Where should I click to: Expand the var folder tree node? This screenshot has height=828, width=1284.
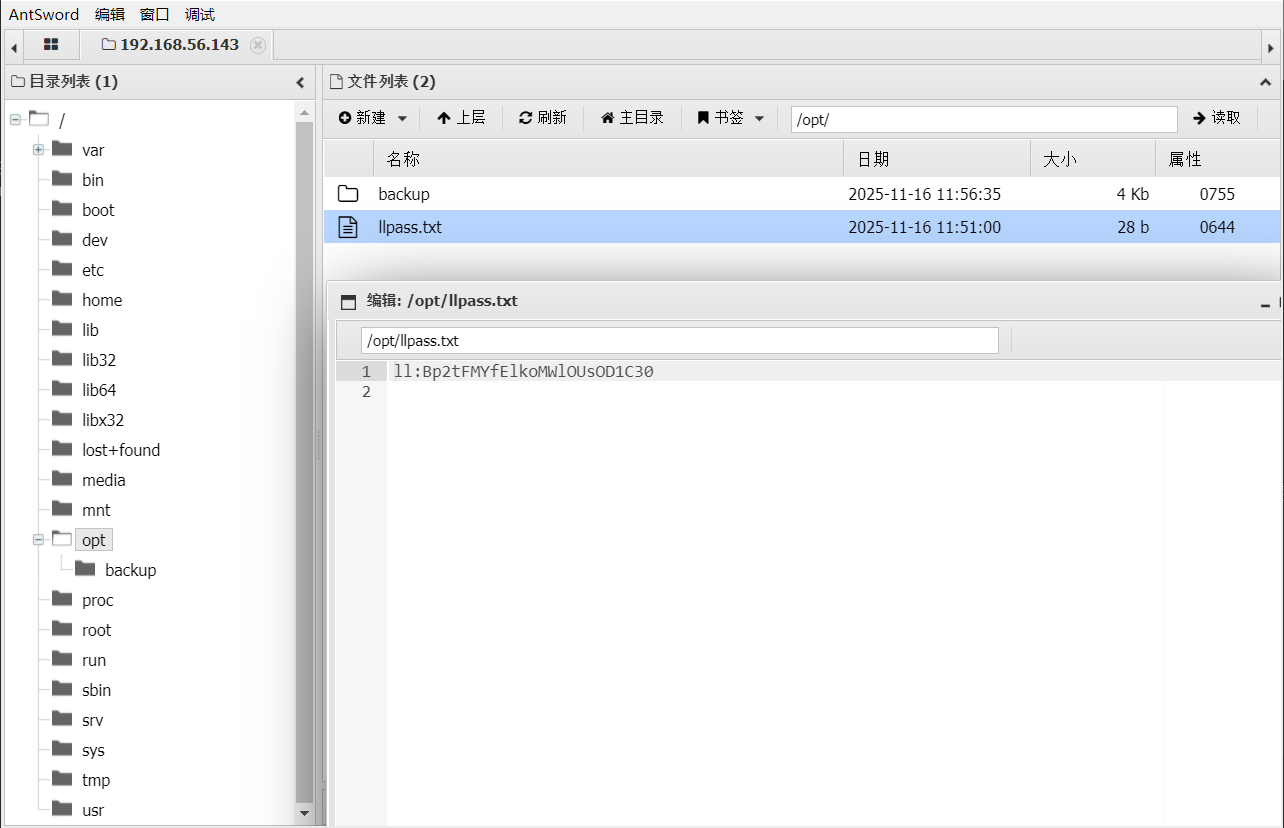click(38, 150)
